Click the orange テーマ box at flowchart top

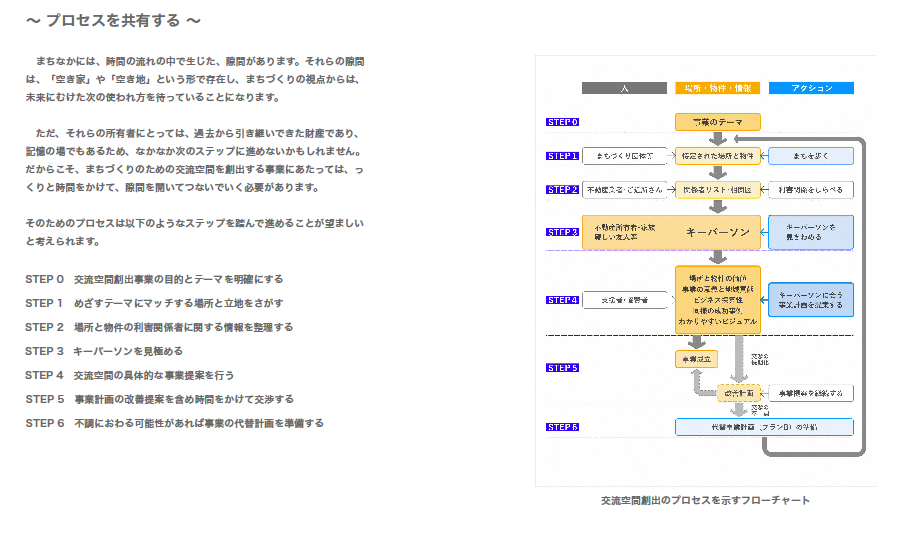click(718, 122)
